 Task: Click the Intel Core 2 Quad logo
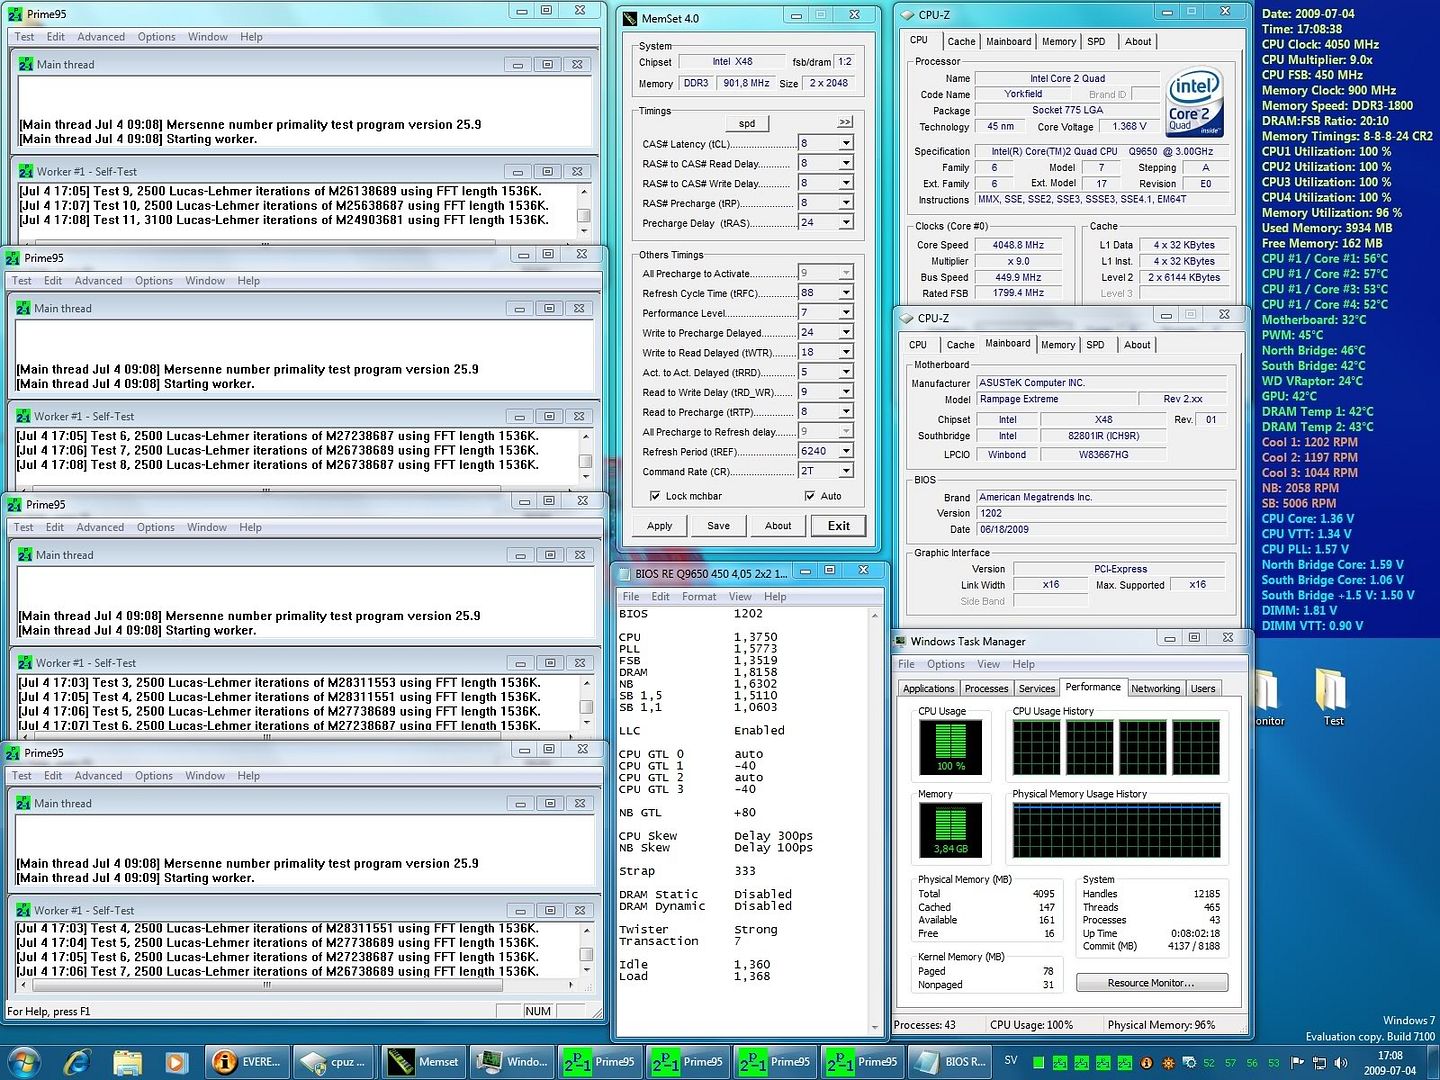(1194, 103)
